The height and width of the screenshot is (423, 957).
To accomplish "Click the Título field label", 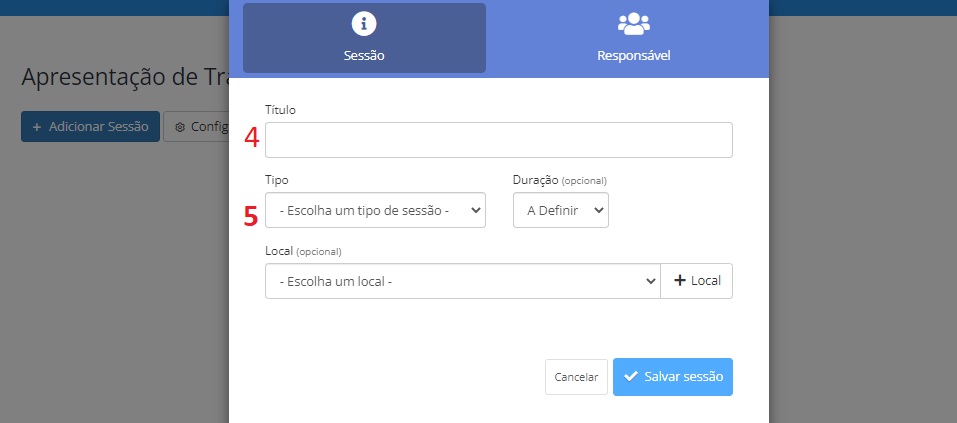I will tap(280, 110).
